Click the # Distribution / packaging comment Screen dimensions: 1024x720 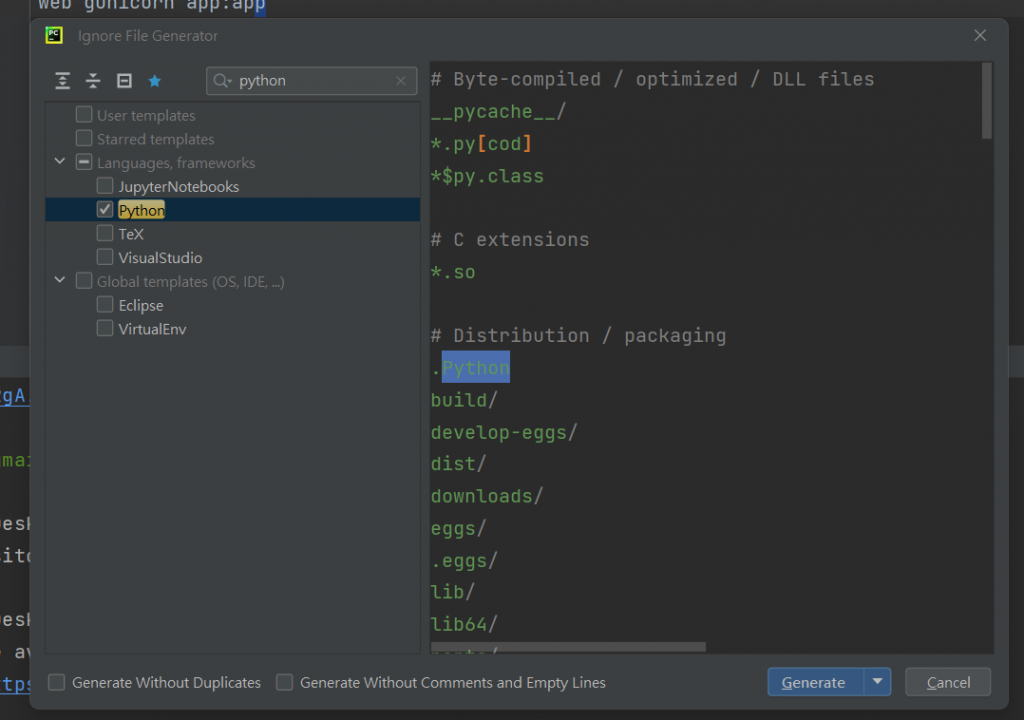pyautogui.click(x=578, y=336)
